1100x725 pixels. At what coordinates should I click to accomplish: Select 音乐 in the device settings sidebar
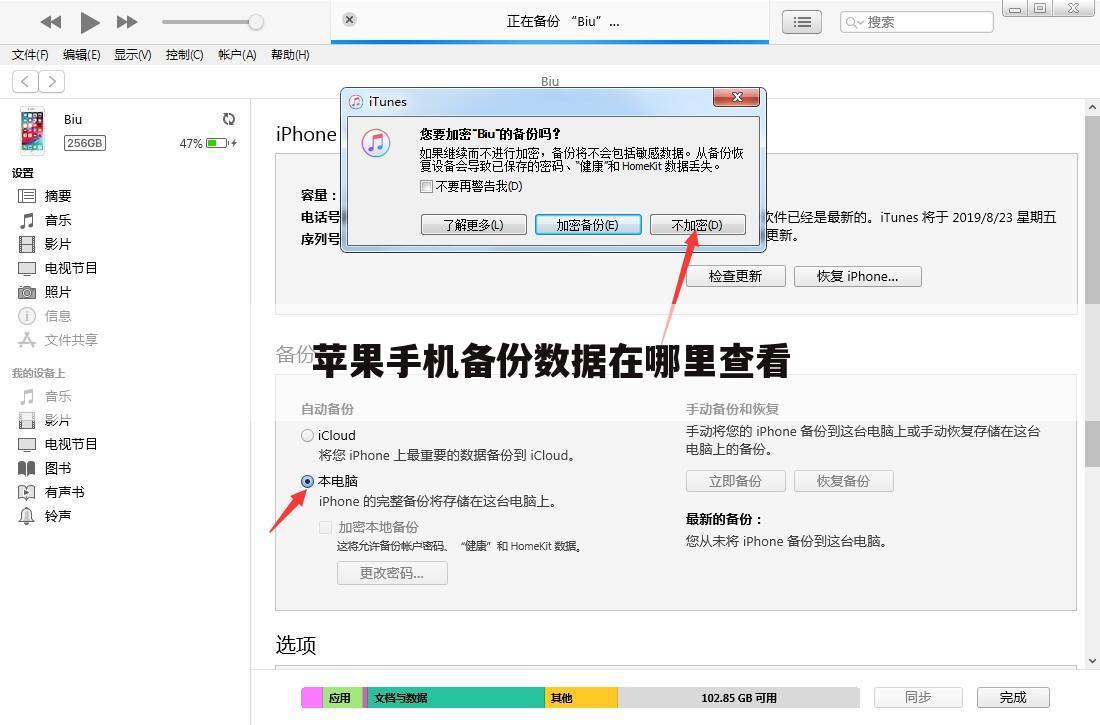coord(57,219)
